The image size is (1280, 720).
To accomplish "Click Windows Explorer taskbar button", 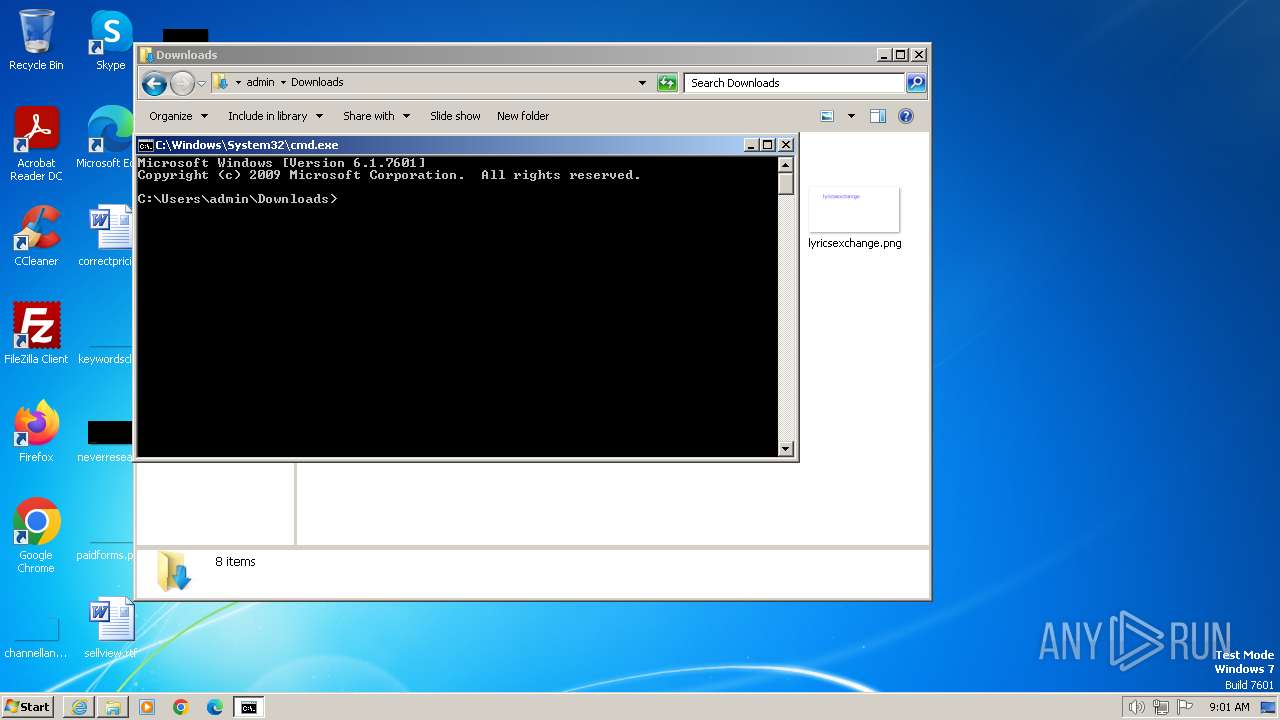I will [113, 707].
